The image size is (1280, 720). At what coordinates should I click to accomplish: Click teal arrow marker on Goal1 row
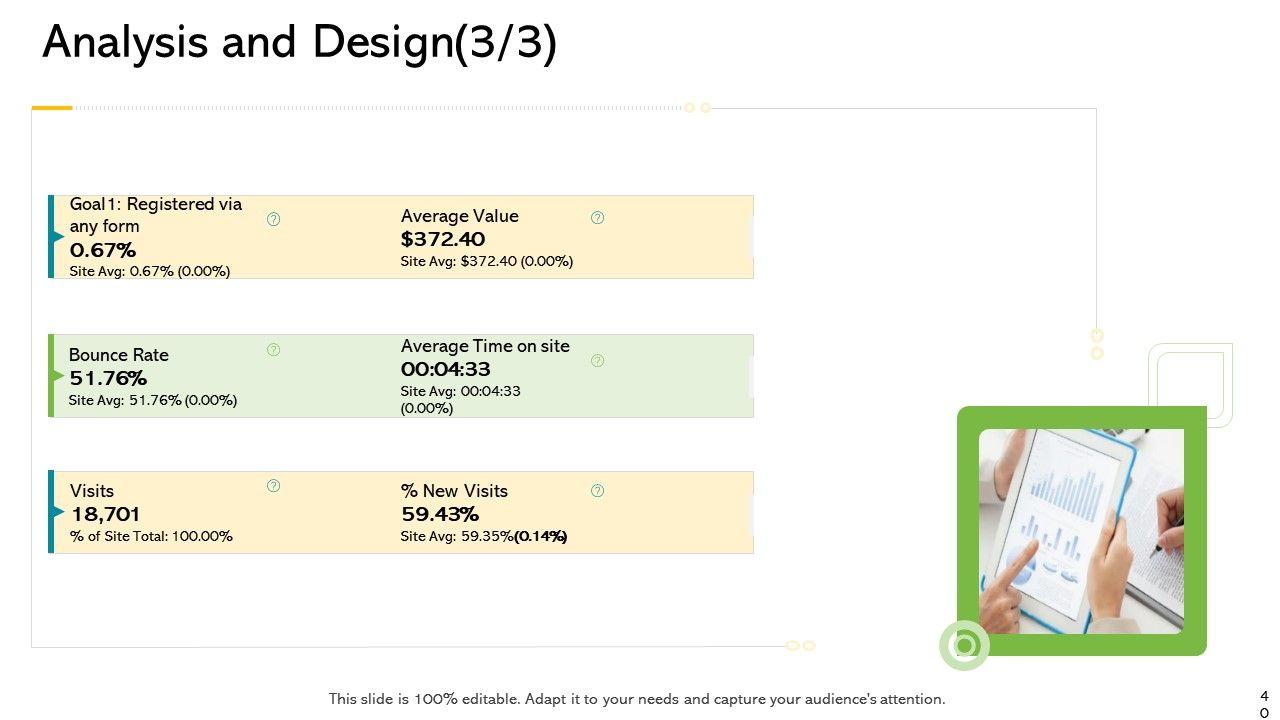pyautogui.click(x=58, y=237)
